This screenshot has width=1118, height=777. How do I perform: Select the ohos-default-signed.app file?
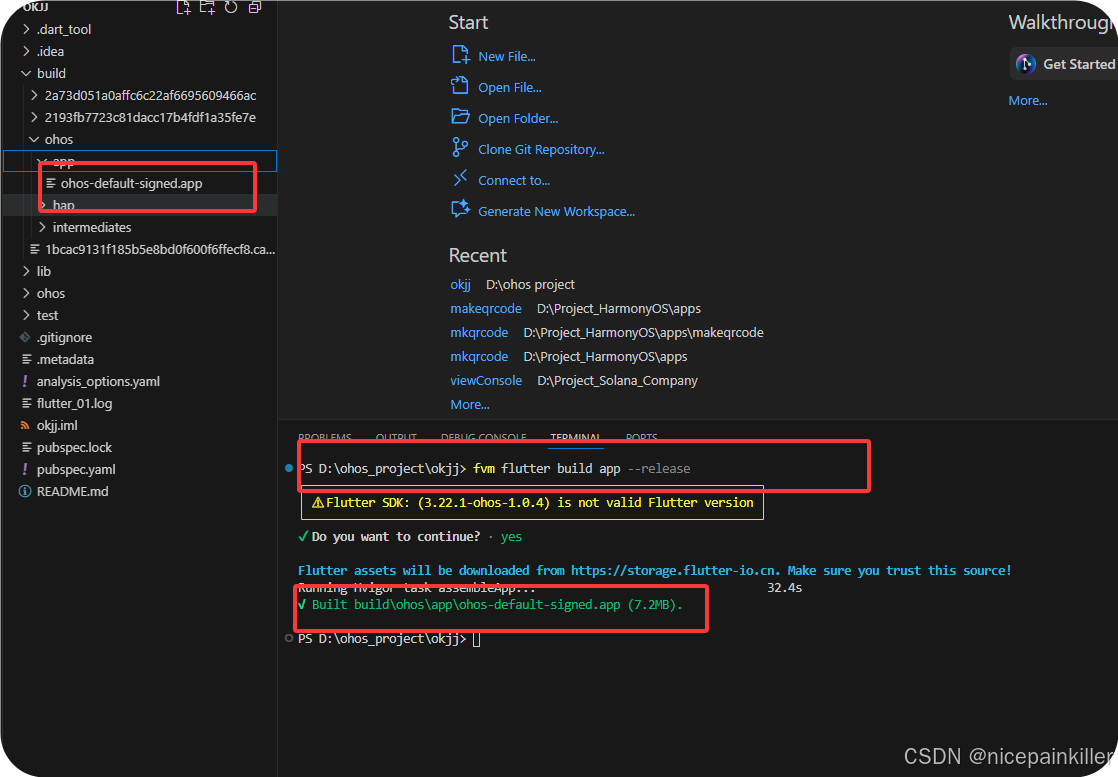131,183
